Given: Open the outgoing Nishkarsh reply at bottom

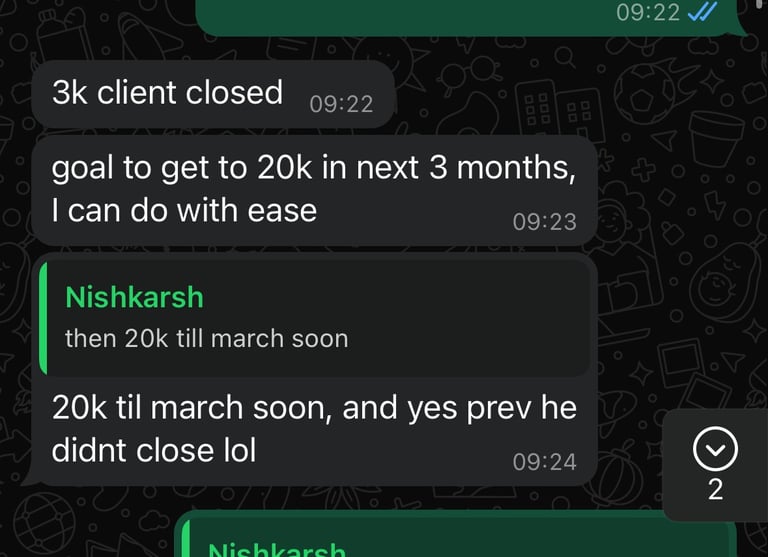Looking at the screenshot, I should tap(456, 534).
